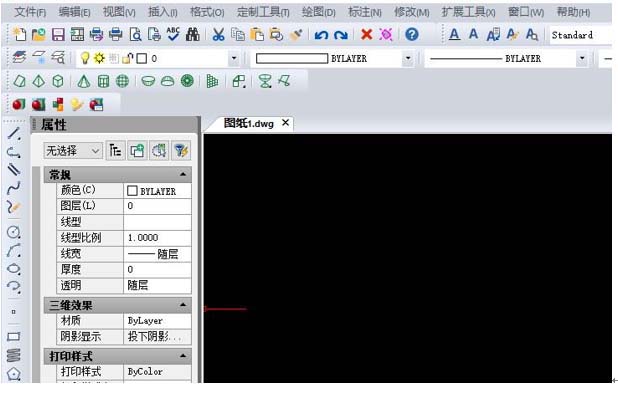The height and width of the screenshot is (394, 618).
Task: Open the Standard text style box
Action: pos(581,35)
